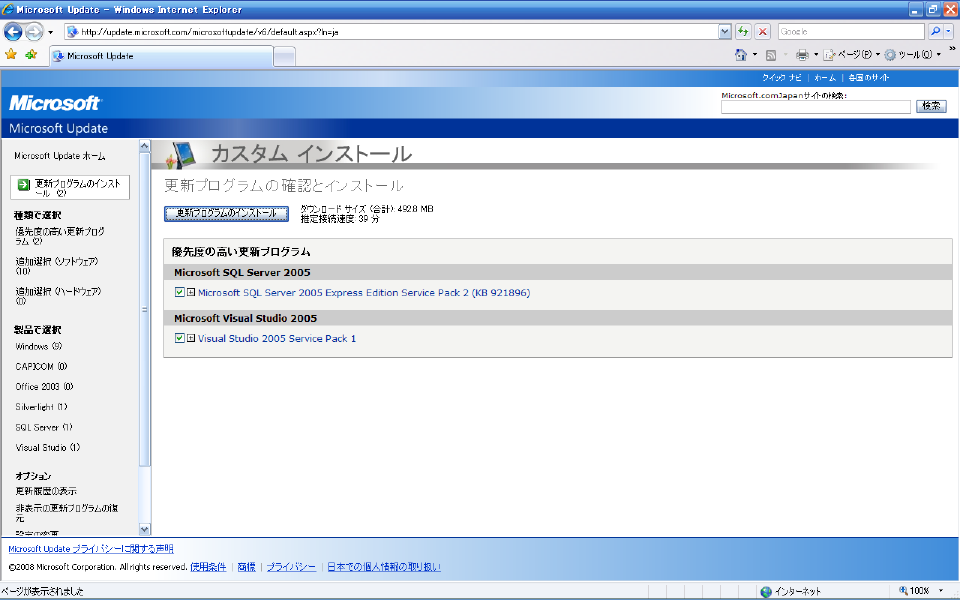Click the クイック ナビ link

pyautogui.click(x=781, y=78)
